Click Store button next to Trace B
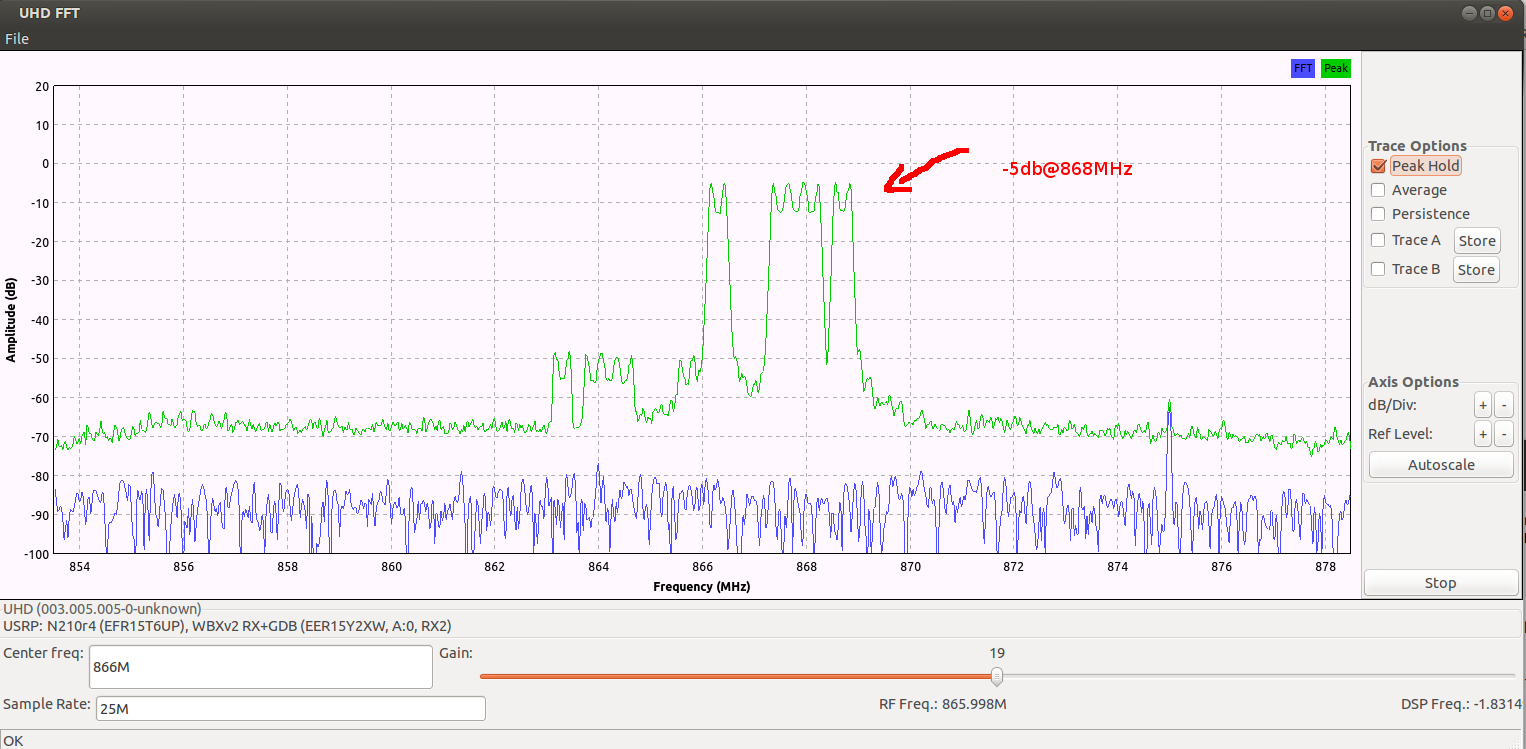The image size is (1526, 749). (x=1477, y=270)
